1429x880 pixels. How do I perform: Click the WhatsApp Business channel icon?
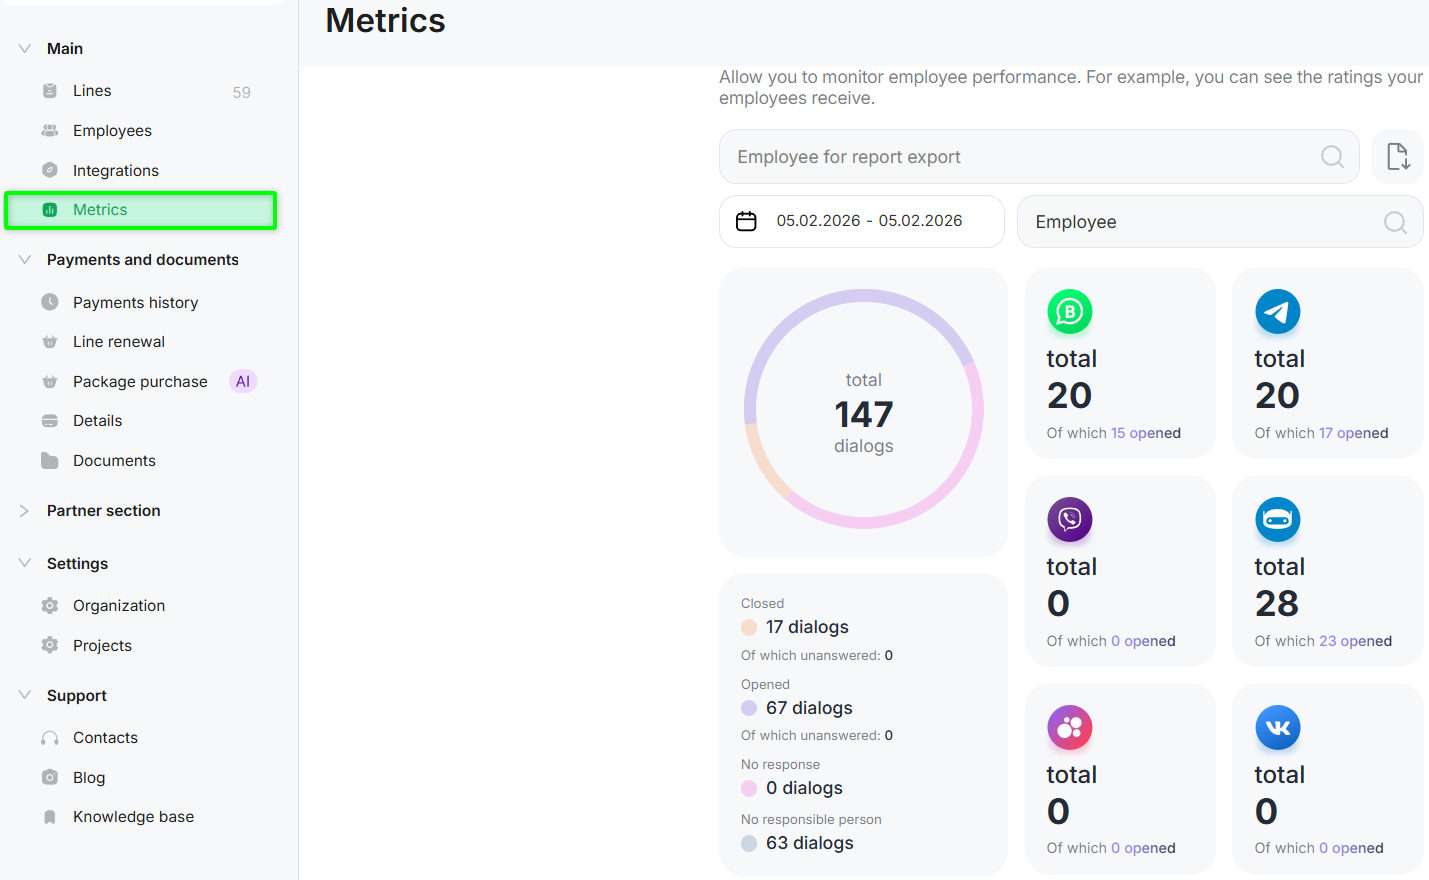(1069, 312)
